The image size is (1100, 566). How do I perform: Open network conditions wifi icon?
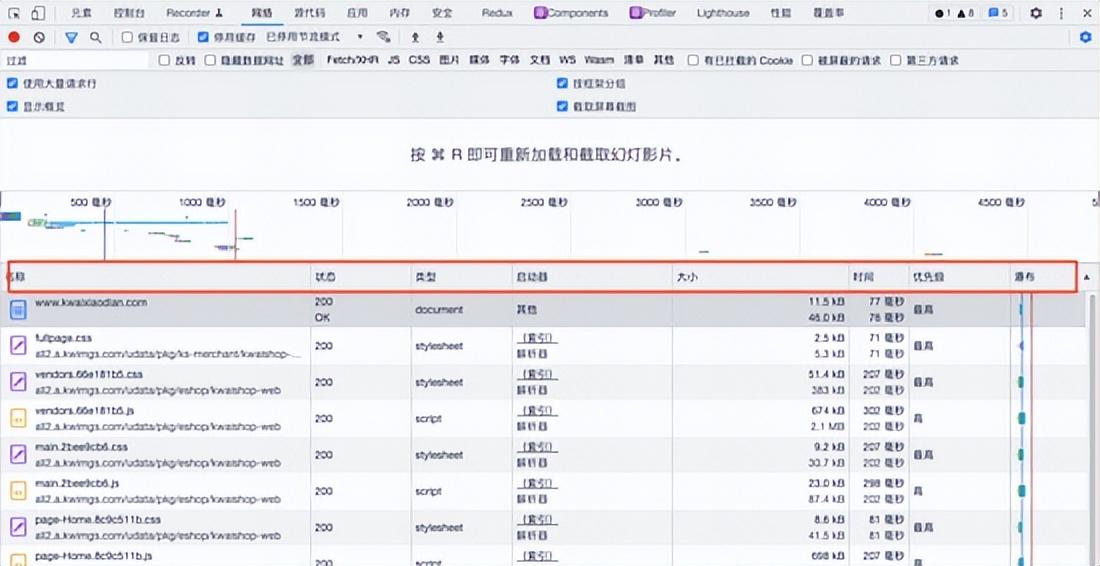click(x=383, y=36)
